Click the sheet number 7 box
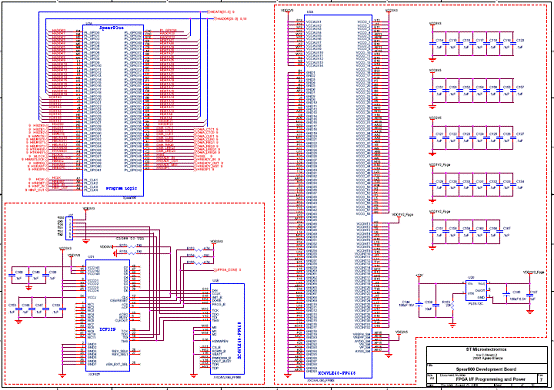Screen dimensions: 554x390 [542, 379]
